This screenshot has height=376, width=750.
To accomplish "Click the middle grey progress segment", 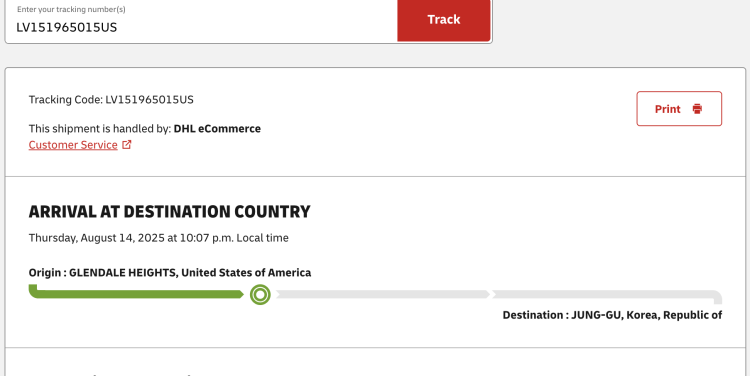I will (383, 294).
